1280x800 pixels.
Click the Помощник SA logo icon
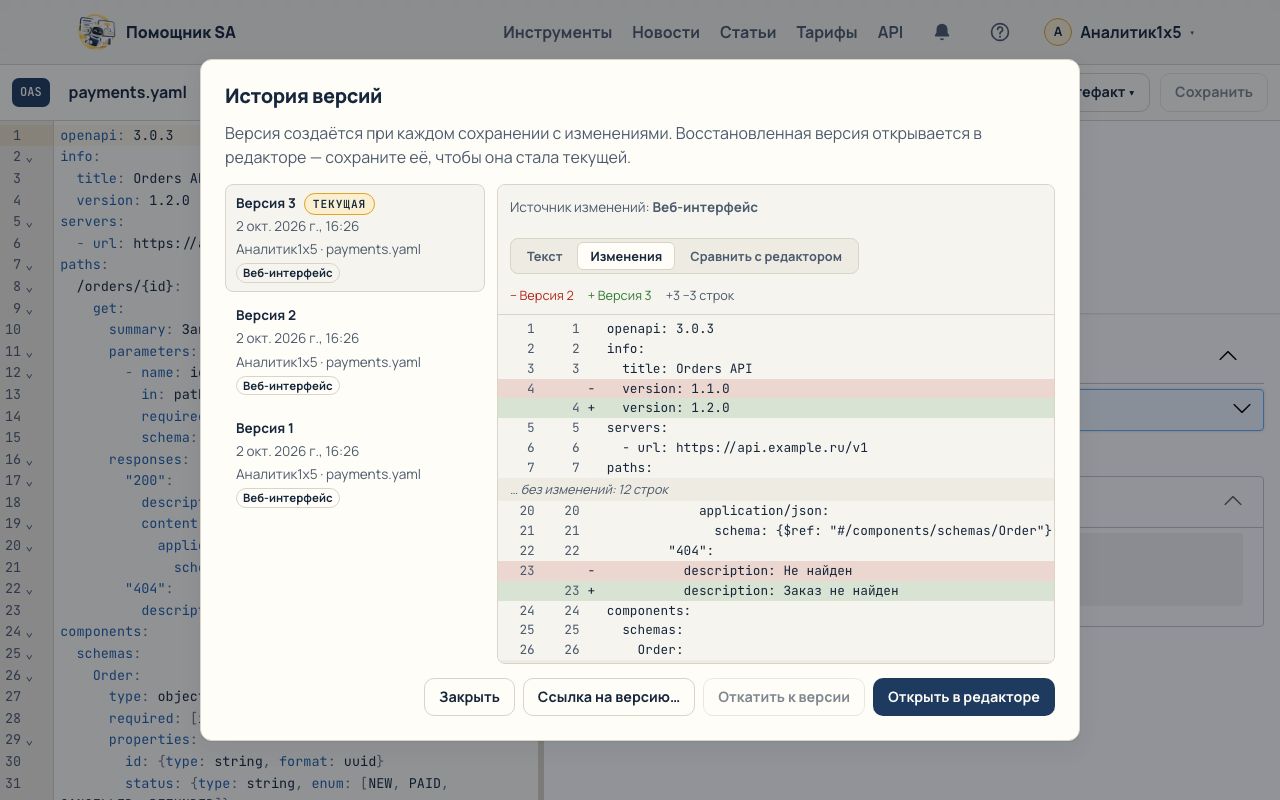point(96,32)
